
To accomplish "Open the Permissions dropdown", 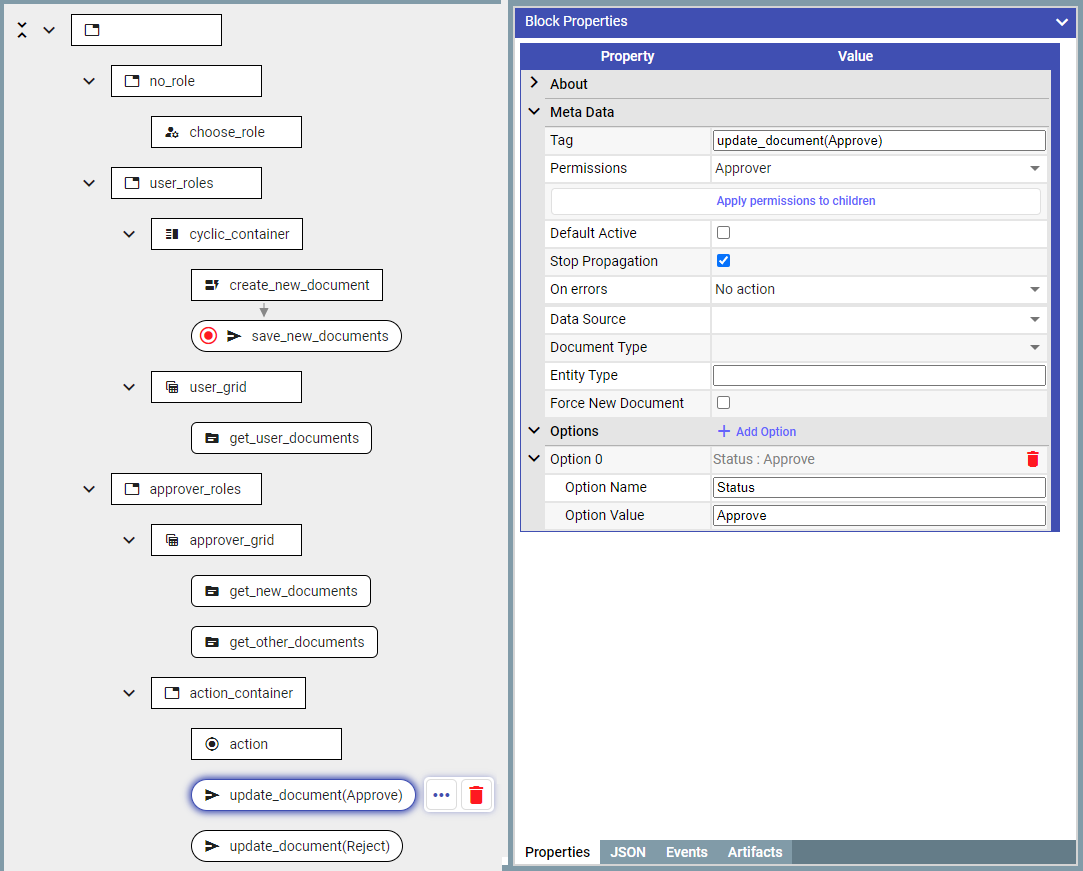I will pyautogui.click(x=878, y=168).
